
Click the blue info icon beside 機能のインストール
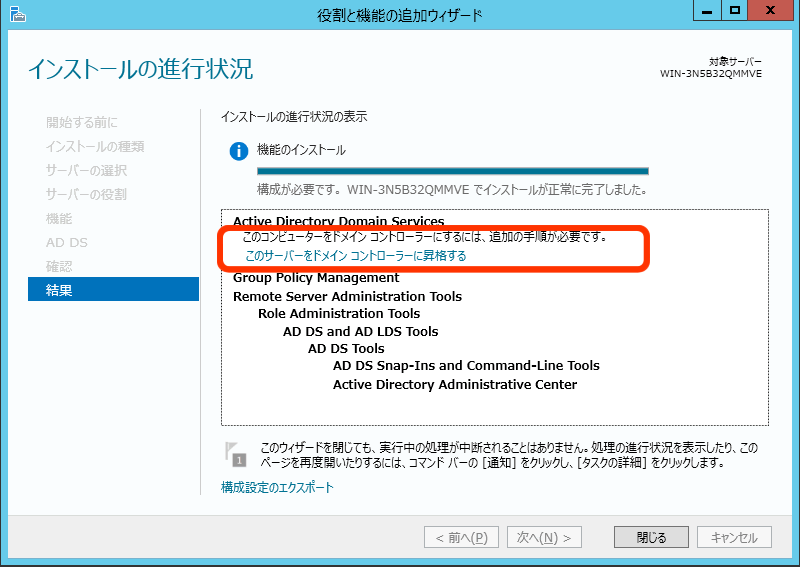click(x=238, y=151)
